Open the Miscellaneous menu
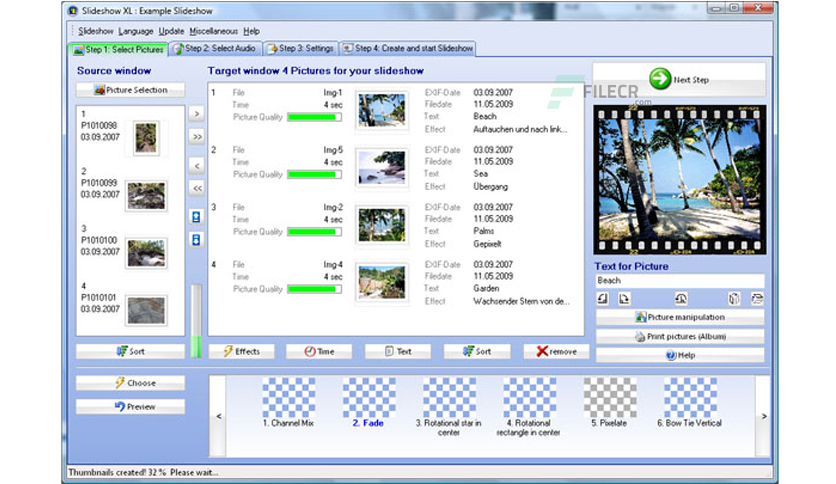 [x=213, y=31]
